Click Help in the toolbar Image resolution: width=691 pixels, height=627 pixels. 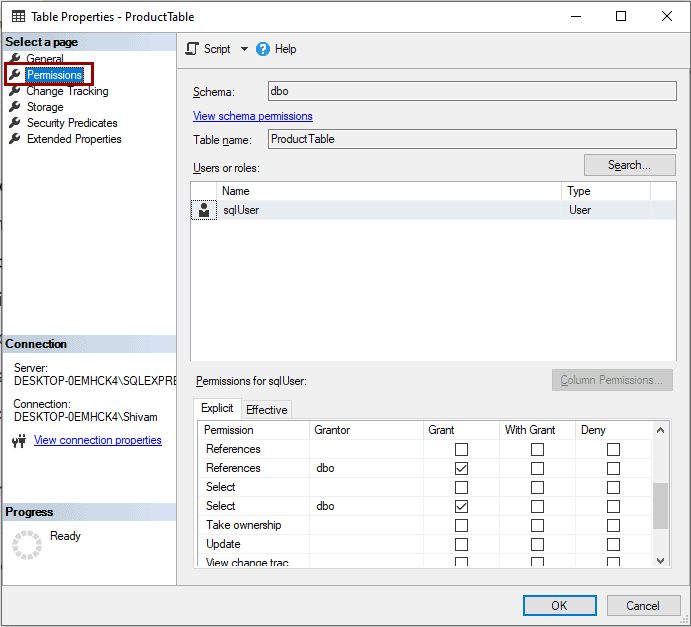276,49
